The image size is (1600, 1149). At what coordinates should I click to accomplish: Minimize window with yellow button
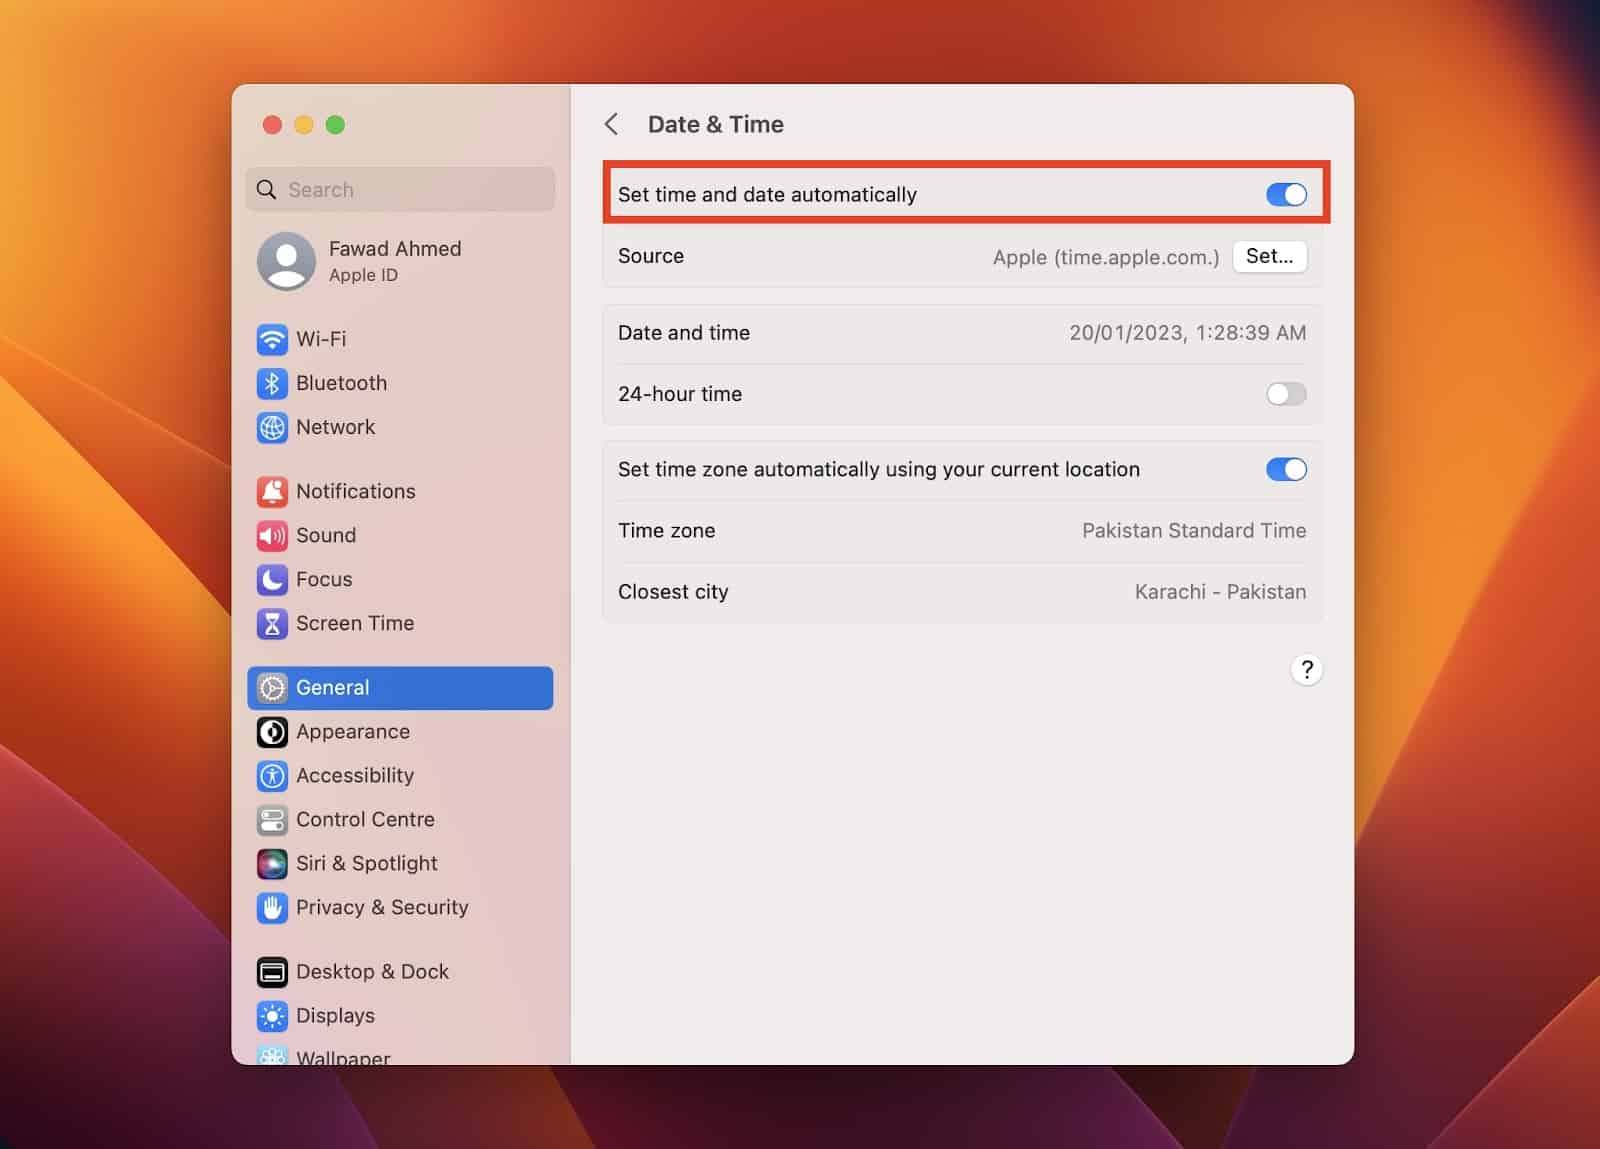pos(304,124)
